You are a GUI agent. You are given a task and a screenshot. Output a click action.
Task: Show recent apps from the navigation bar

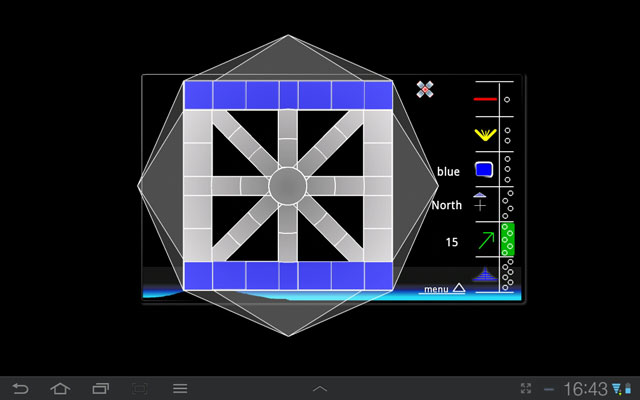click(100, 389)
